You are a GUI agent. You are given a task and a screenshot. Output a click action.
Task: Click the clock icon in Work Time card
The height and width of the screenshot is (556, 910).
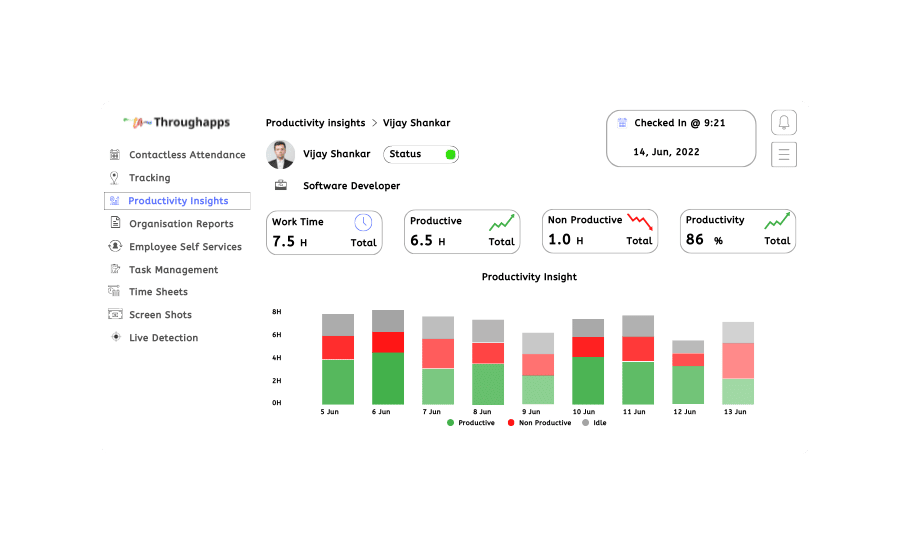pyautogui.click(x=363, y=222)
